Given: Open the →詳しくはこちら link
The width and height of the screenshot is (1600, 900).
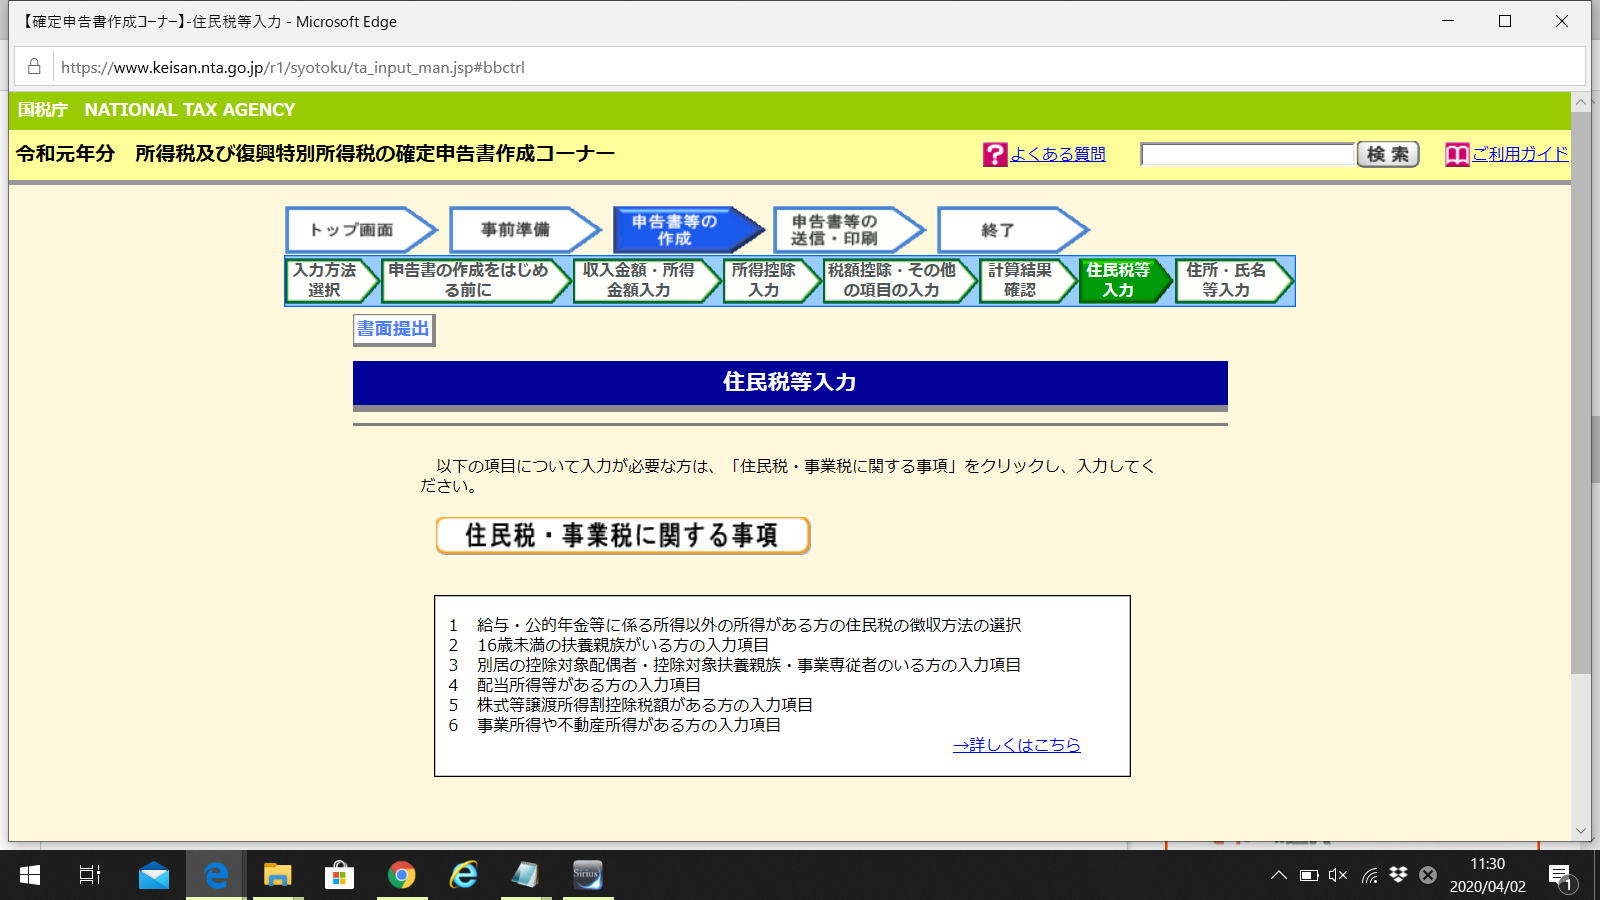Looking at the screenshot, I should (x=1016, y=745).
